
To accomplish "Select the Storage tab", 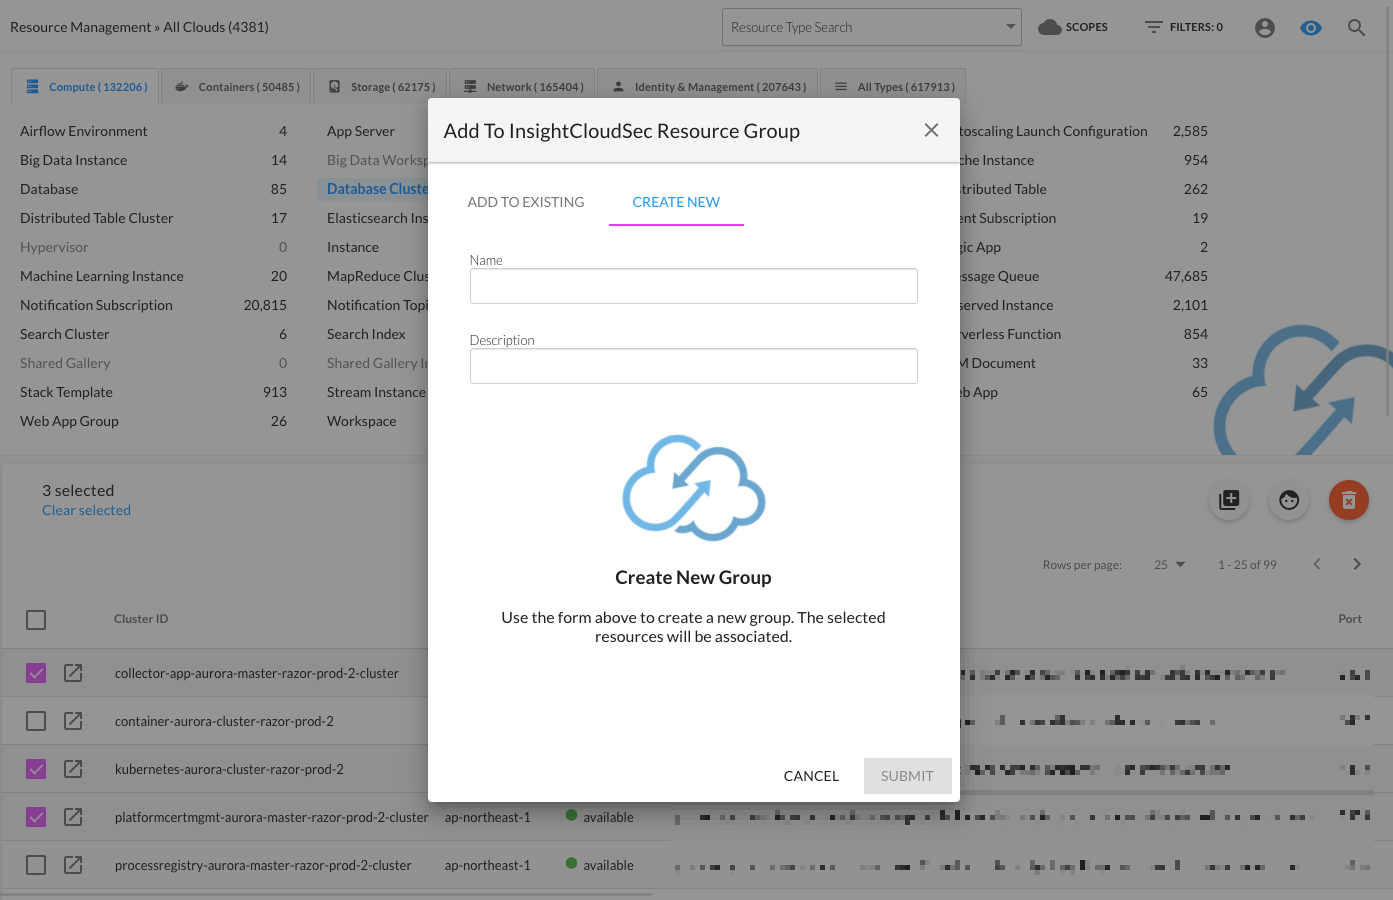I will (x=381, y=87).
